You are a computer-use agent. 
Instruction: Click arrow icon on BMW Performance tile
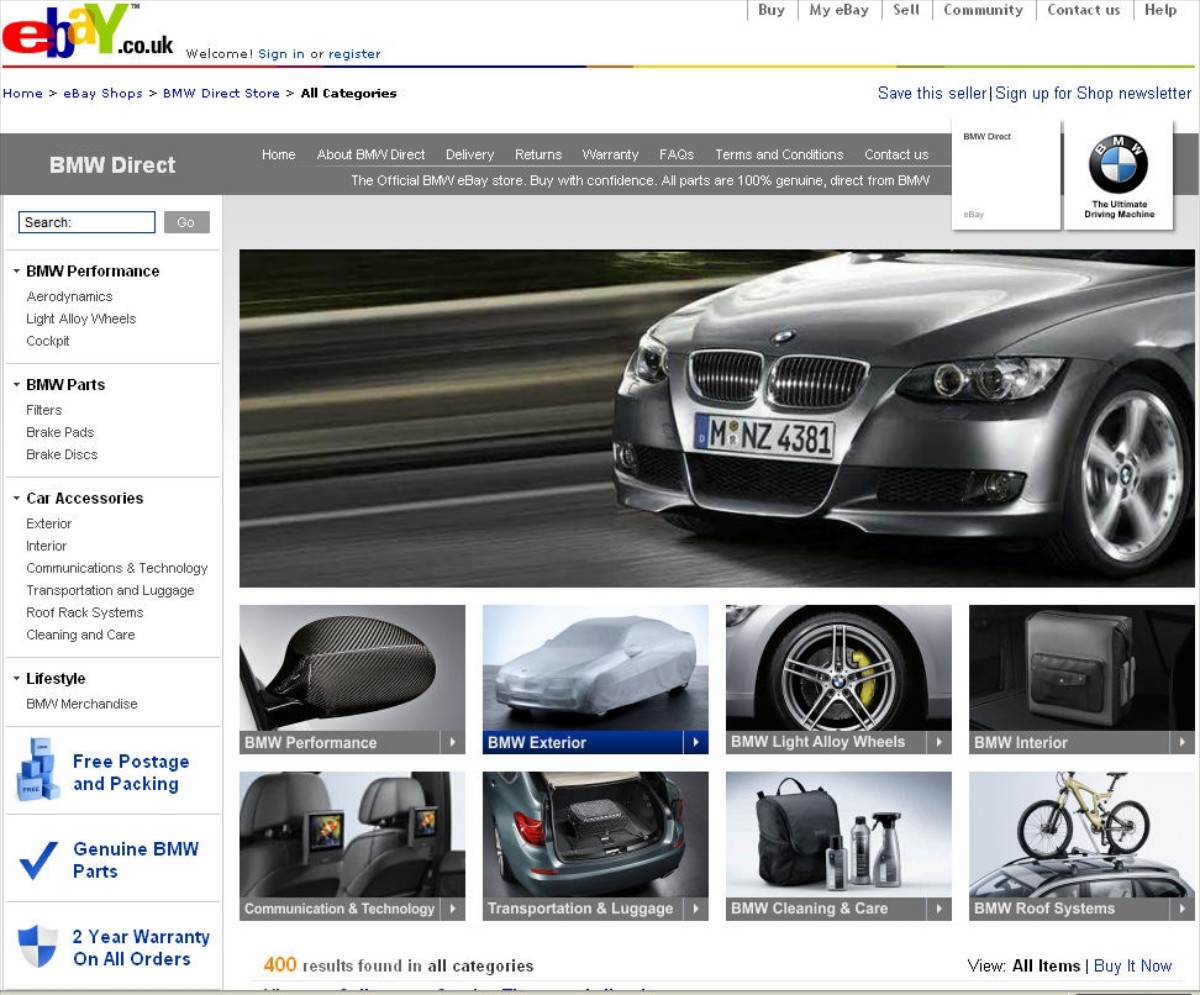click(x=452, y=742)
